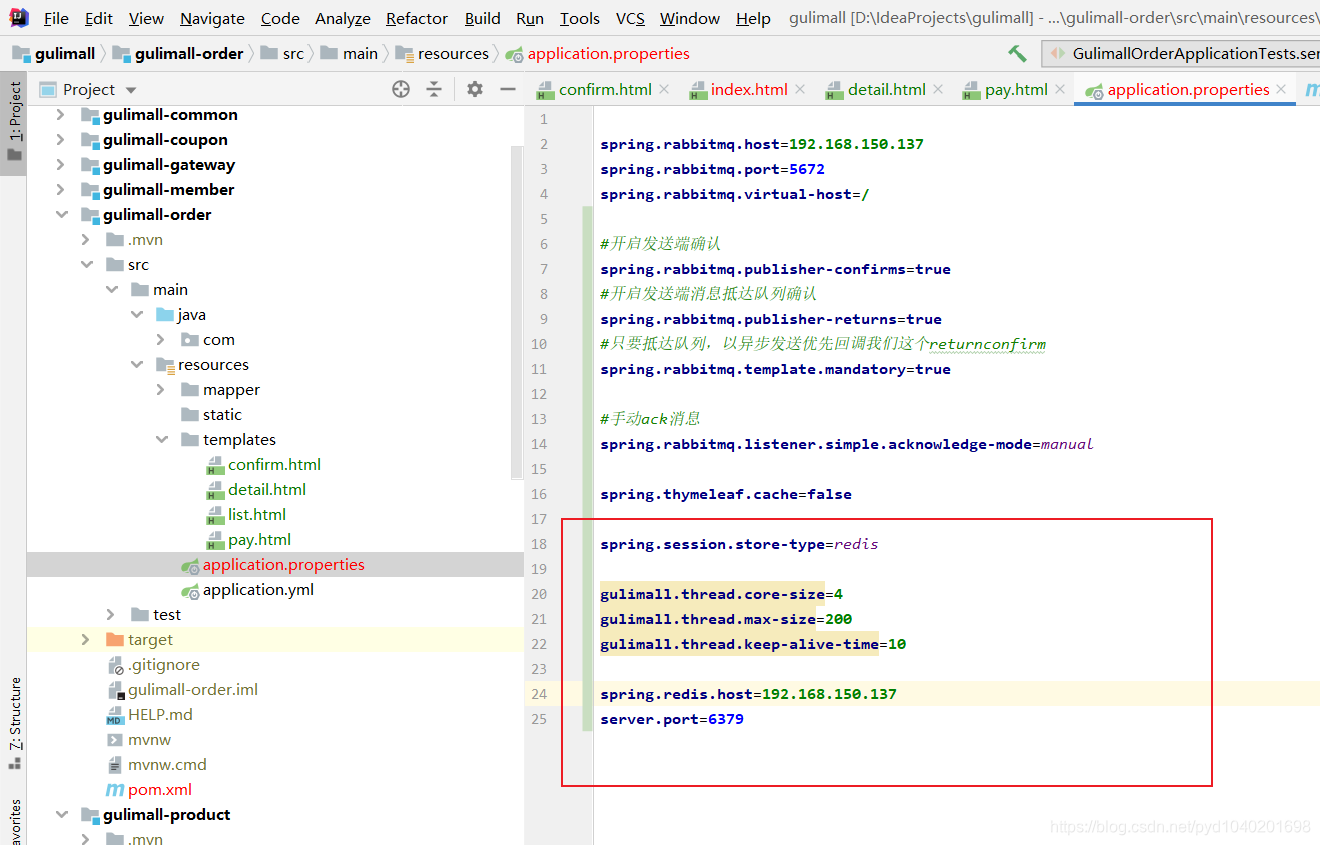Viewport: 1320px width, 845px height.
Task: Click the collapse all icon in Project panel
Action: click(434, 89)
